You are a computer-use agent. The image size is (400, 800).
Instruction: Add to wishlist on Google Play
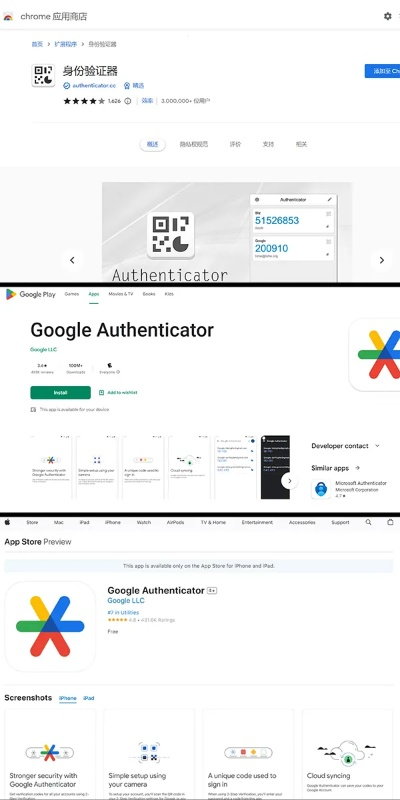click(118, 392)
